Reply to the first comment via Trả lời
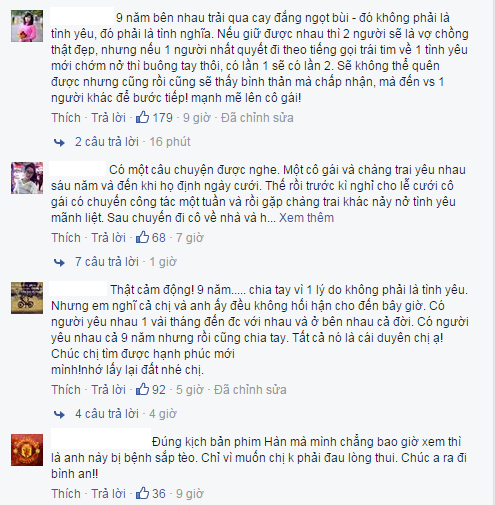This screenshot has width=495, height=505. tap(109, 118)
